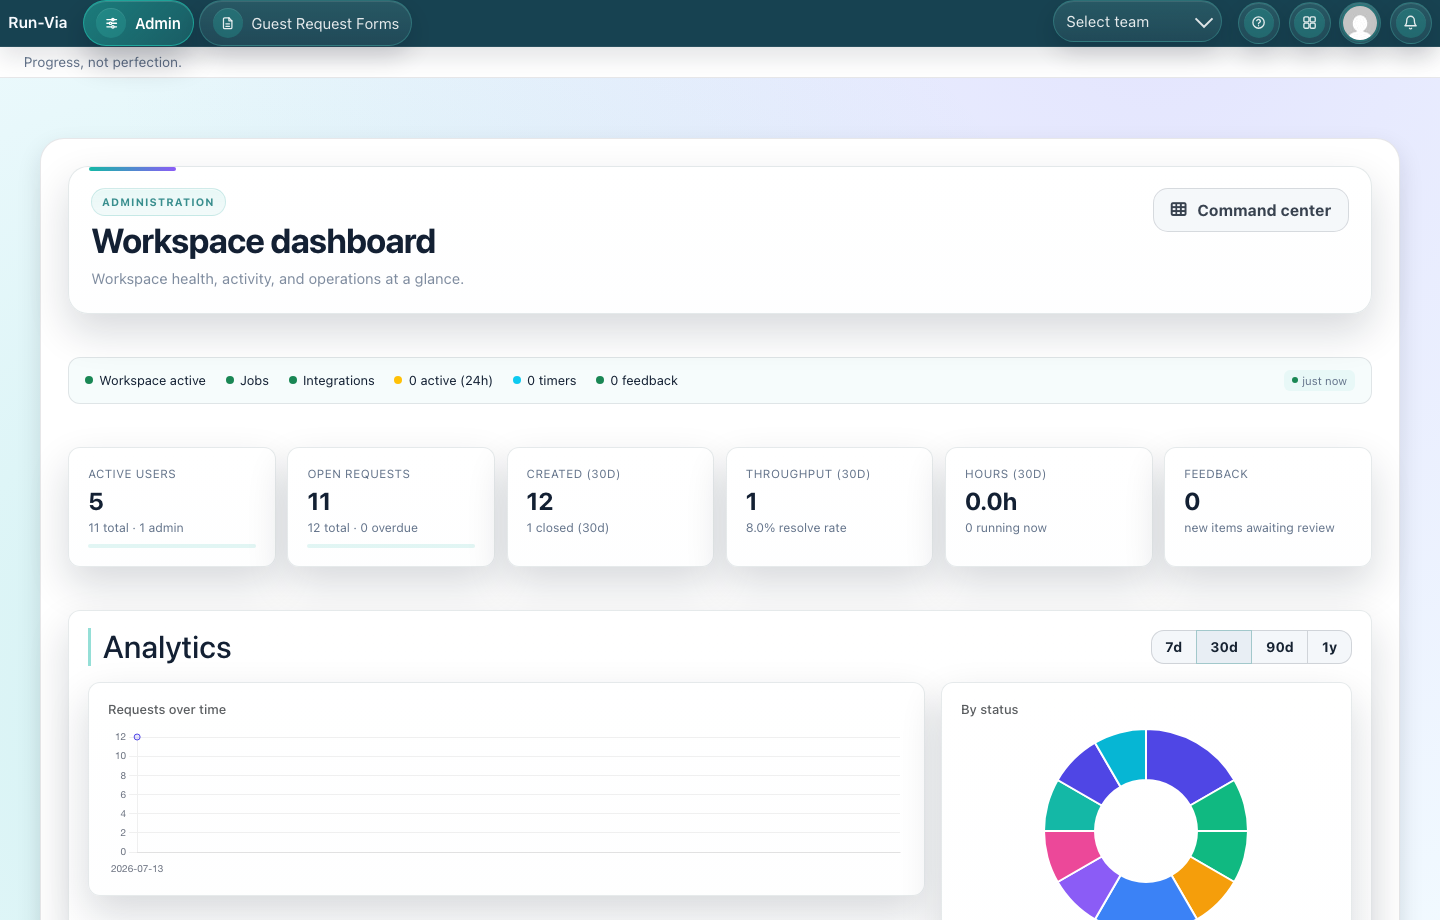Open the Created (30D) card
Viewport: 1440px width, 920px height.
click(610, 507)
